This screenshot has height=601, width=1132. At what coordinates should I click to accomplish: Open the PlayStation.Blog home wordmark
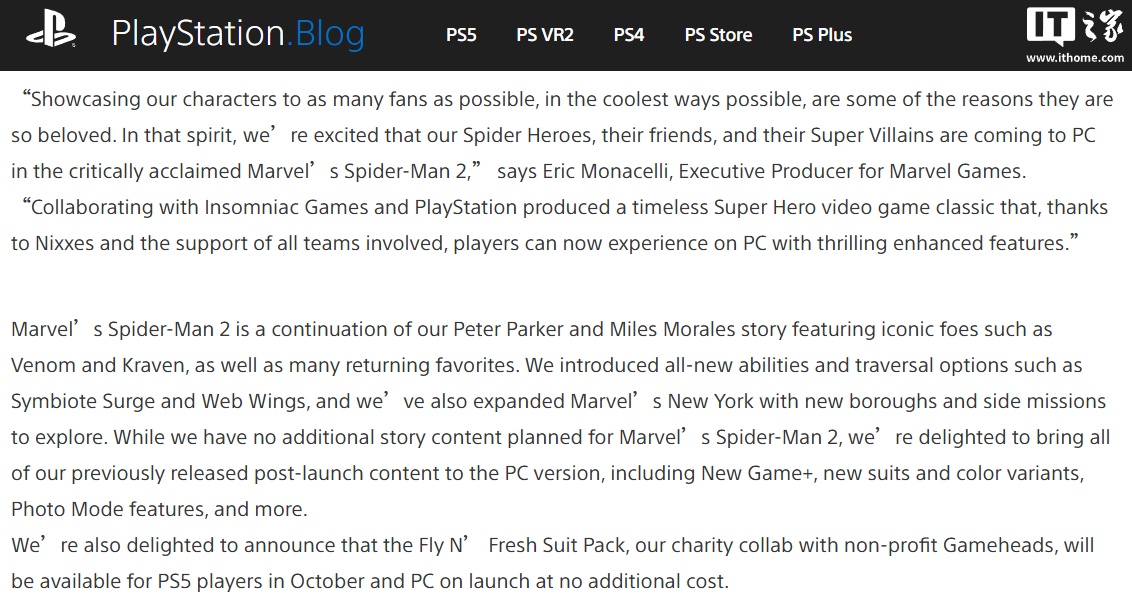pyautogui.click(x=238, y=35)
